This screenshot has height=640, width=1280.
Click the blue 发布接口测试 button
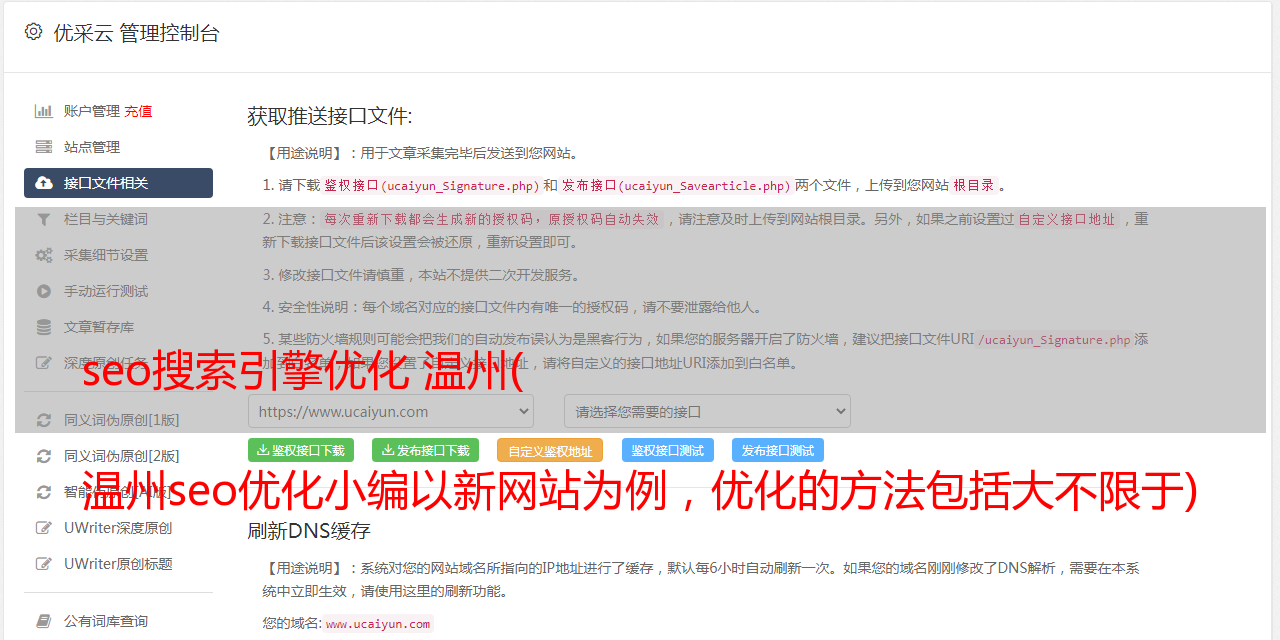tap(778, 450)
